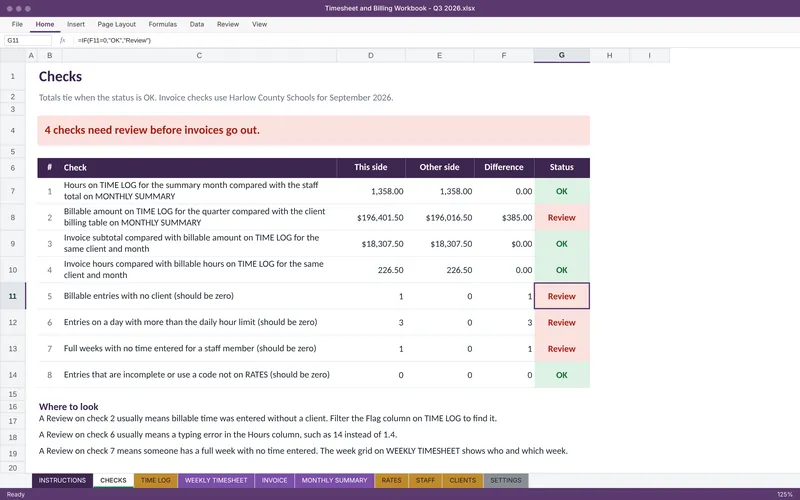This screenshot has width=800, height=500.
Task: Select the Review status cell for check 5
Action: coord(562,296)
